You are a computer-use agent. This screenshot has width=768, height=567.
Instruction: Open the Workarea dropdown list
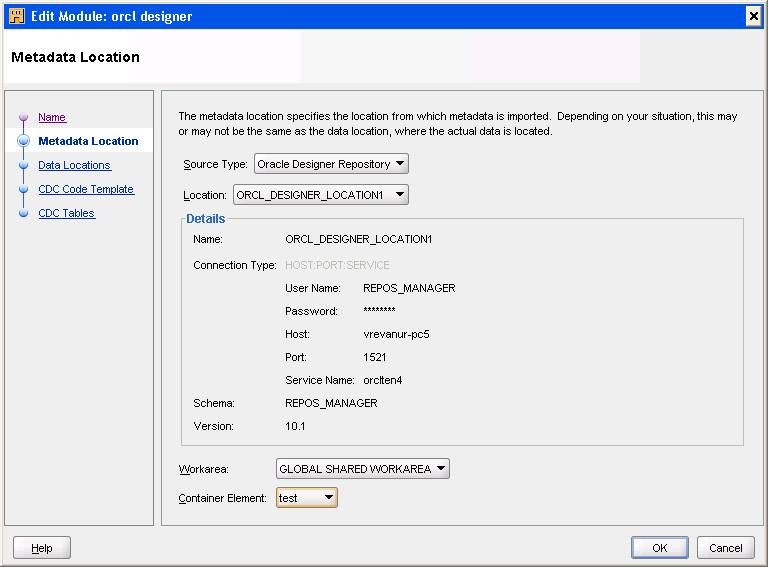362,468
